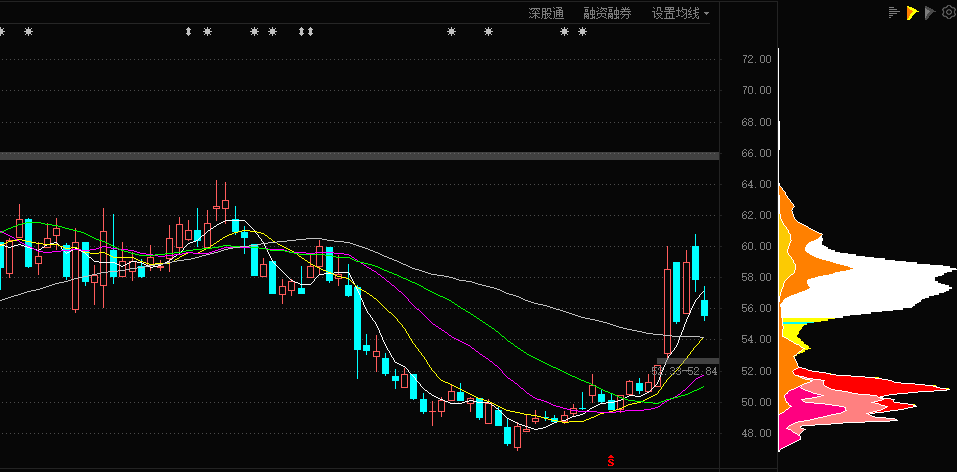Click the small gray gap box above 52.33-52.84
957x472 pixels.
(688, 361)
